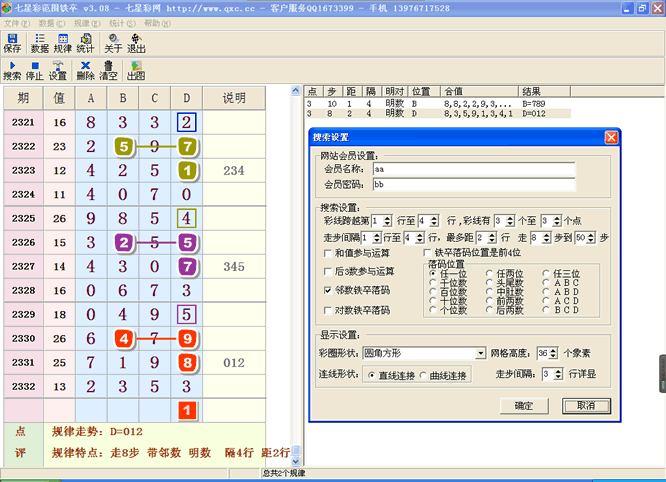Enable the 后3数参与运算 checkbox

pos(327,271)
